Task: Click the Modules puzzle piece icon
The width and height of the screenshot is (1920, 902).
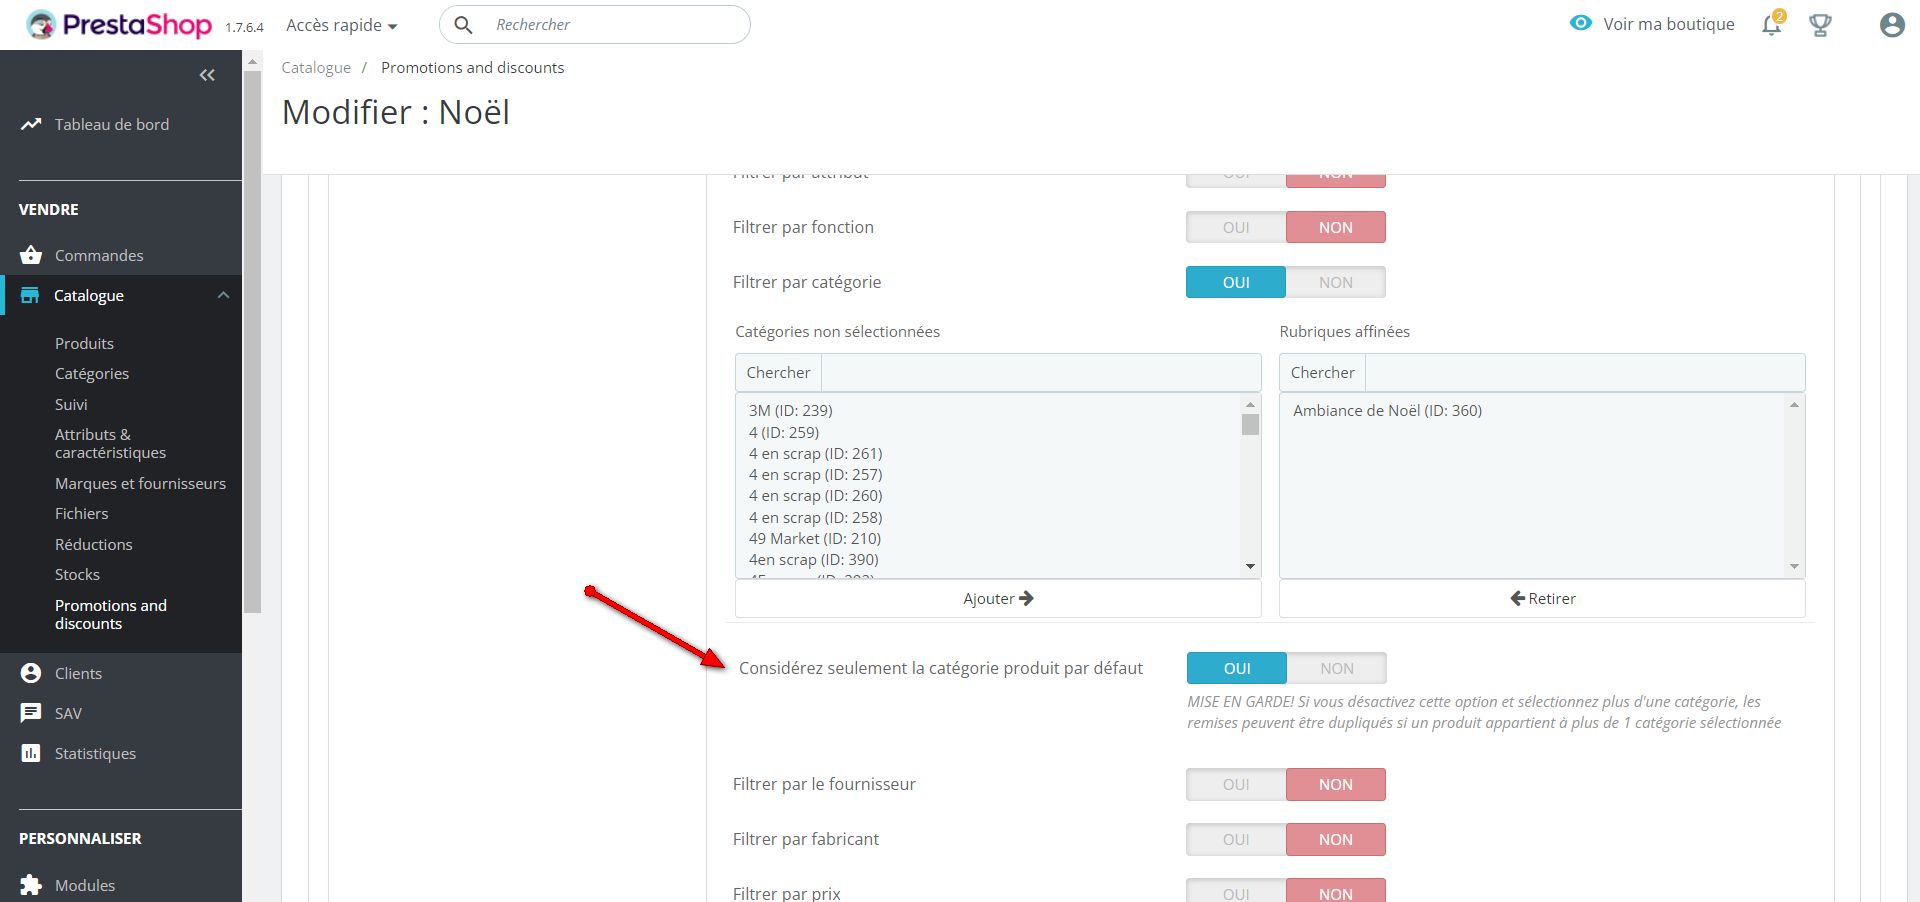Action: click(31, 885)
